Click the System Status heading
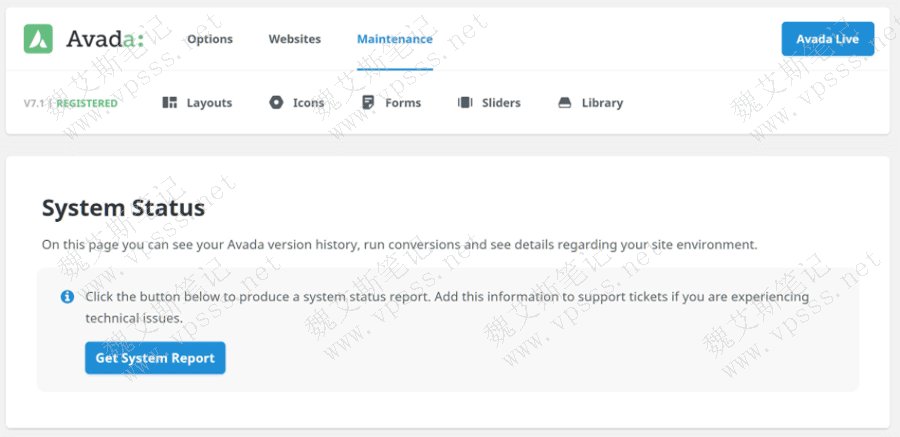This screenshot has width=900, height=437. 123,208
